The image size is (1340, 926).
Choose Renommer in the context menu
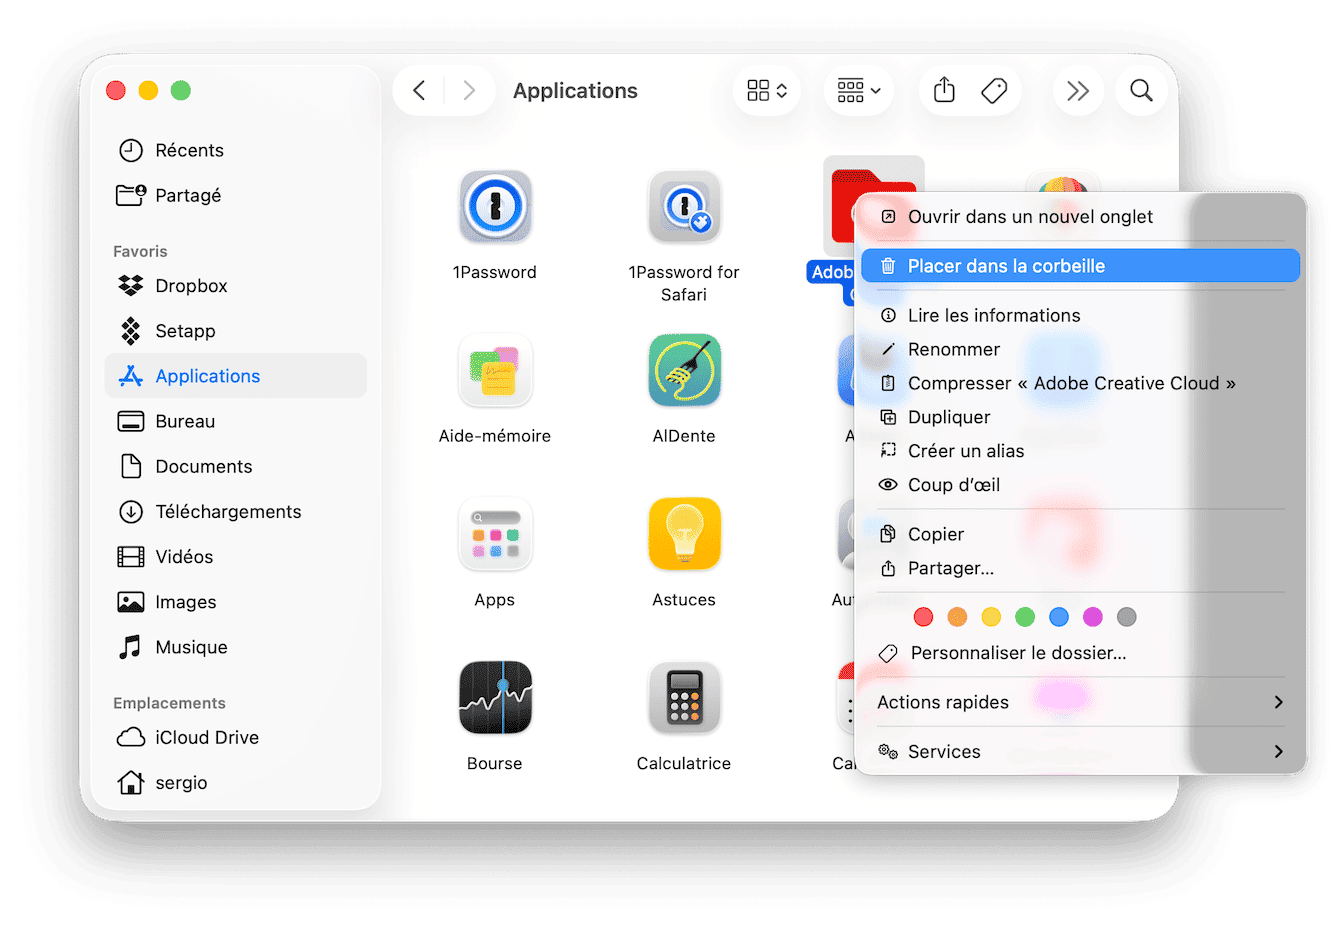(1080, 349)
